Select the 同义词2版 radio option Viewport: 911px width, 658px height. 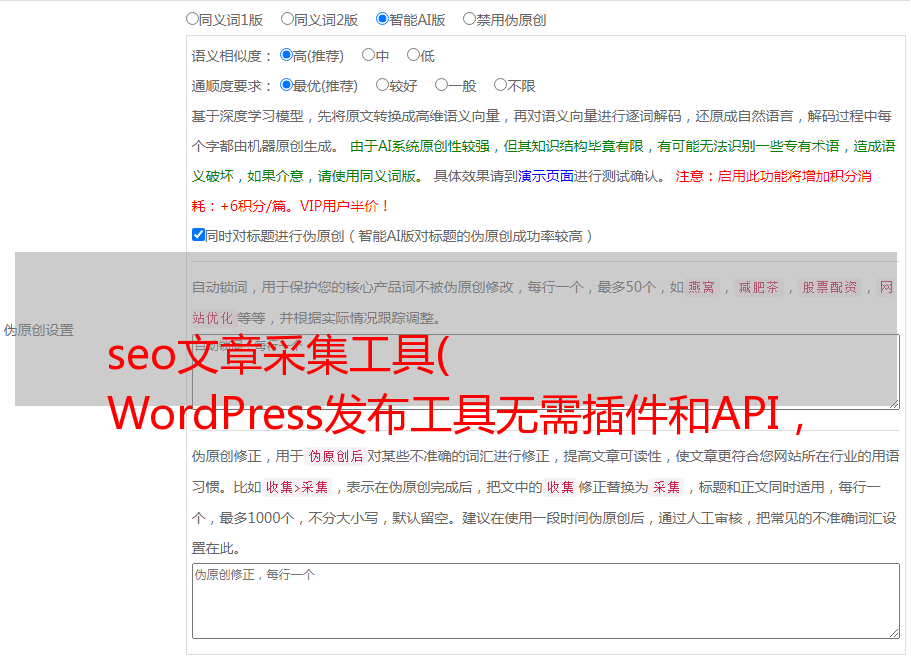tap(287, 19)
